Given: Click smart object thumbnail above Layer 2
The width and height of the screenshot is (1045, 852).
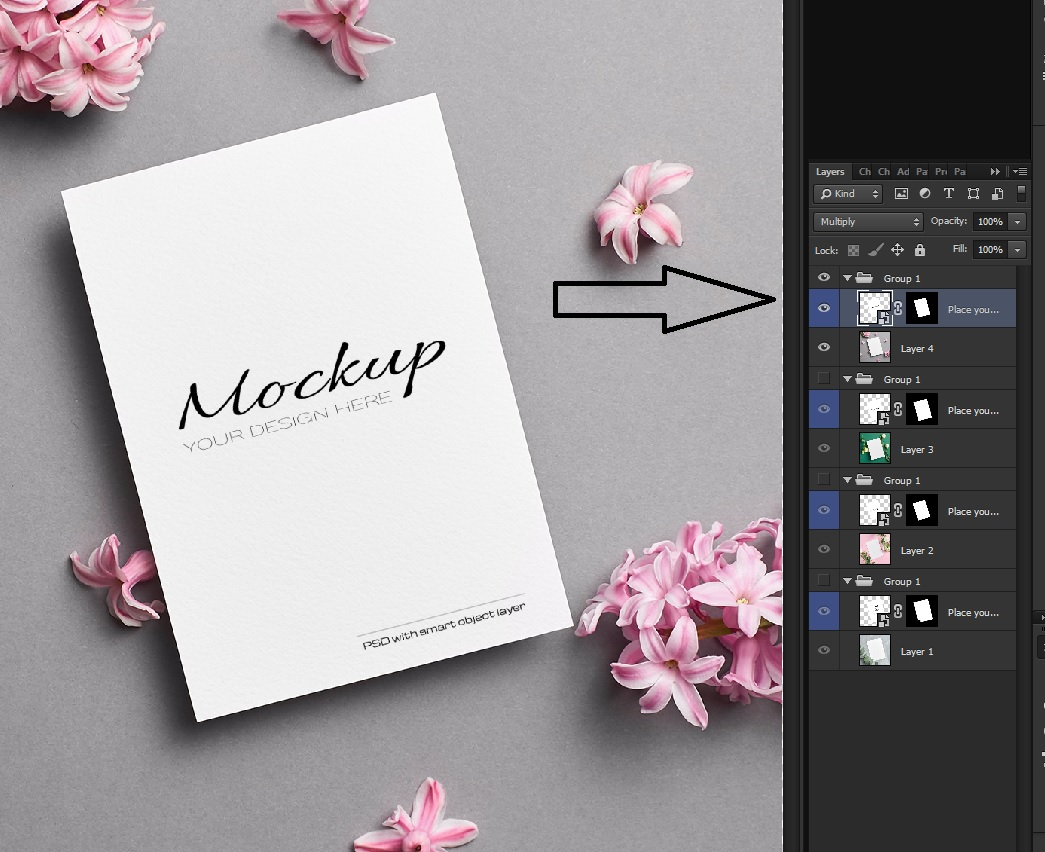Looking at the screenshot, I should coord(875,510).
